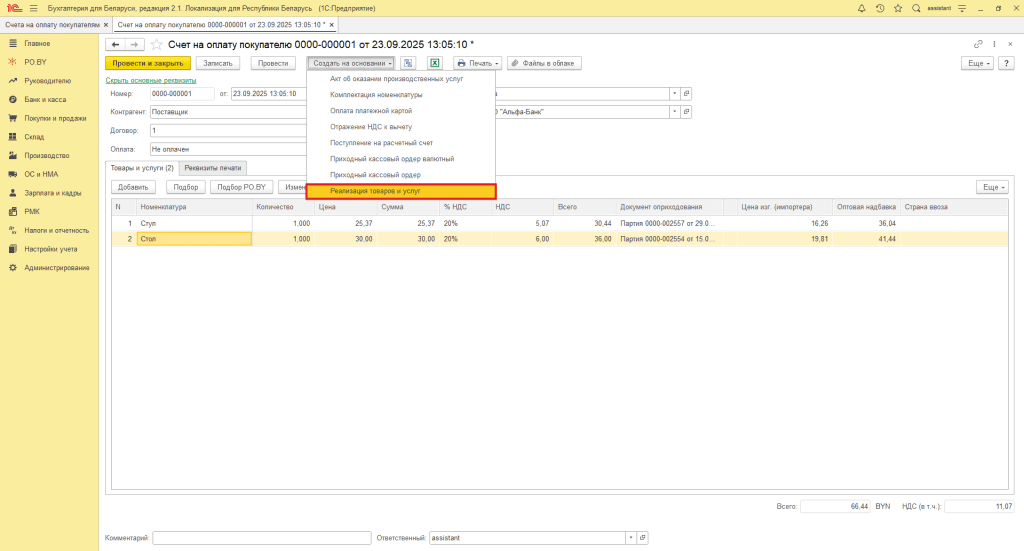Viewport: 1024px width, 551px height.
Task: Open the main hamburger menu
Action: (33, 8)
